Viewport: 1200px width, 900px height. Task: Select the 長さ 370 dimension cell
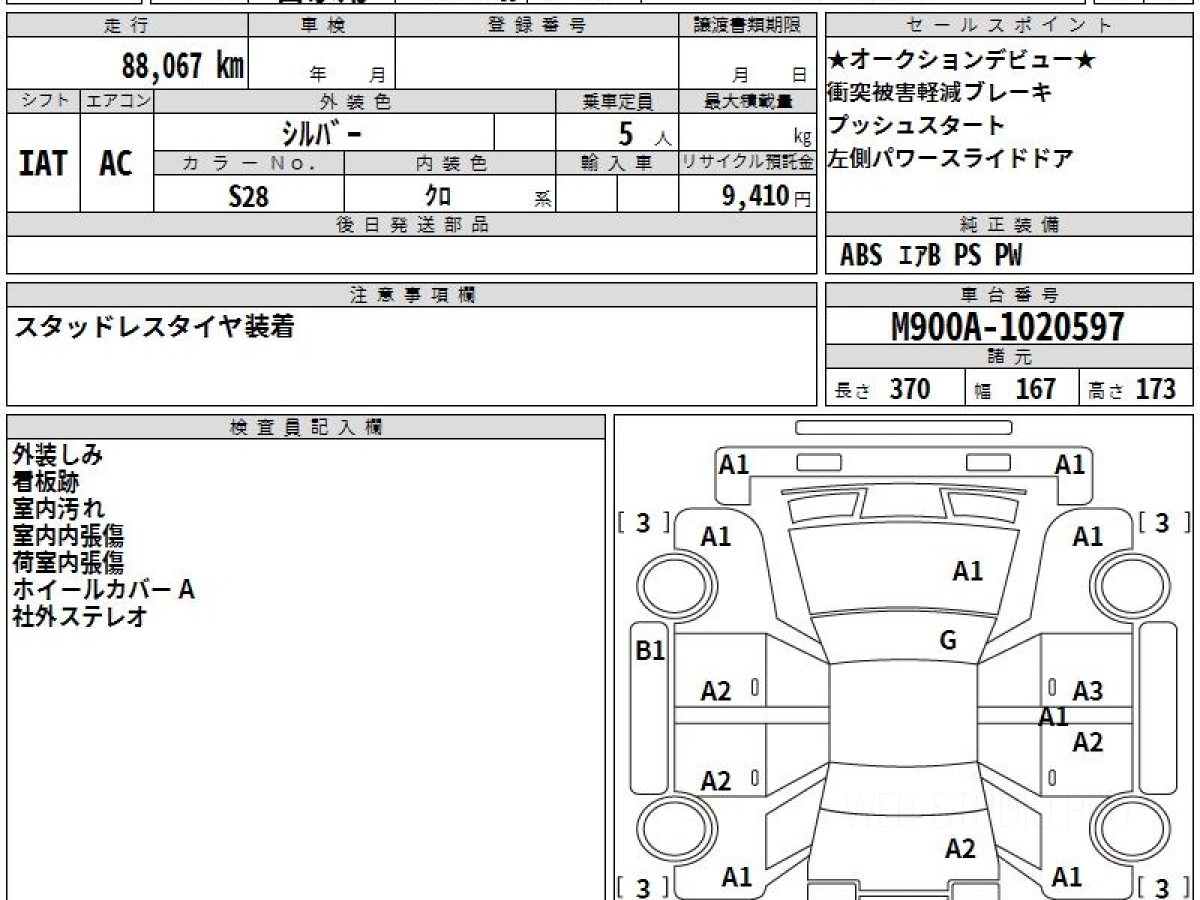click(895, 388)
